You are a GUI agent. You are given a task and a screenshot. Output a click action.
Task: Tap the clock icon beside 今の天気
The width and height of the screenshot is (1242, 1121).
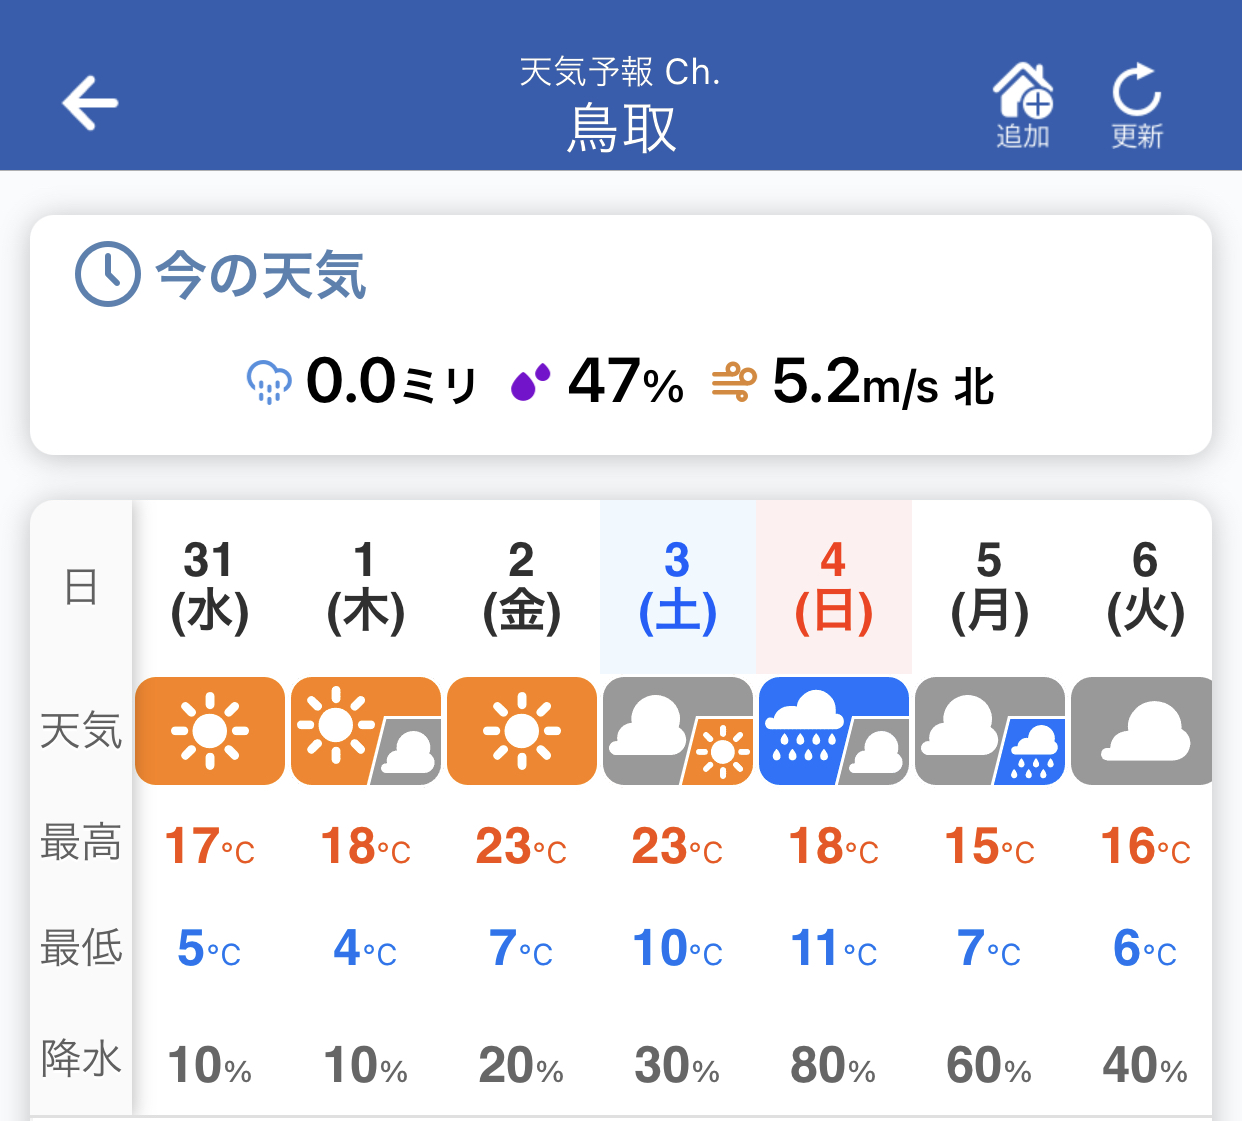click(x=108, y=273)
